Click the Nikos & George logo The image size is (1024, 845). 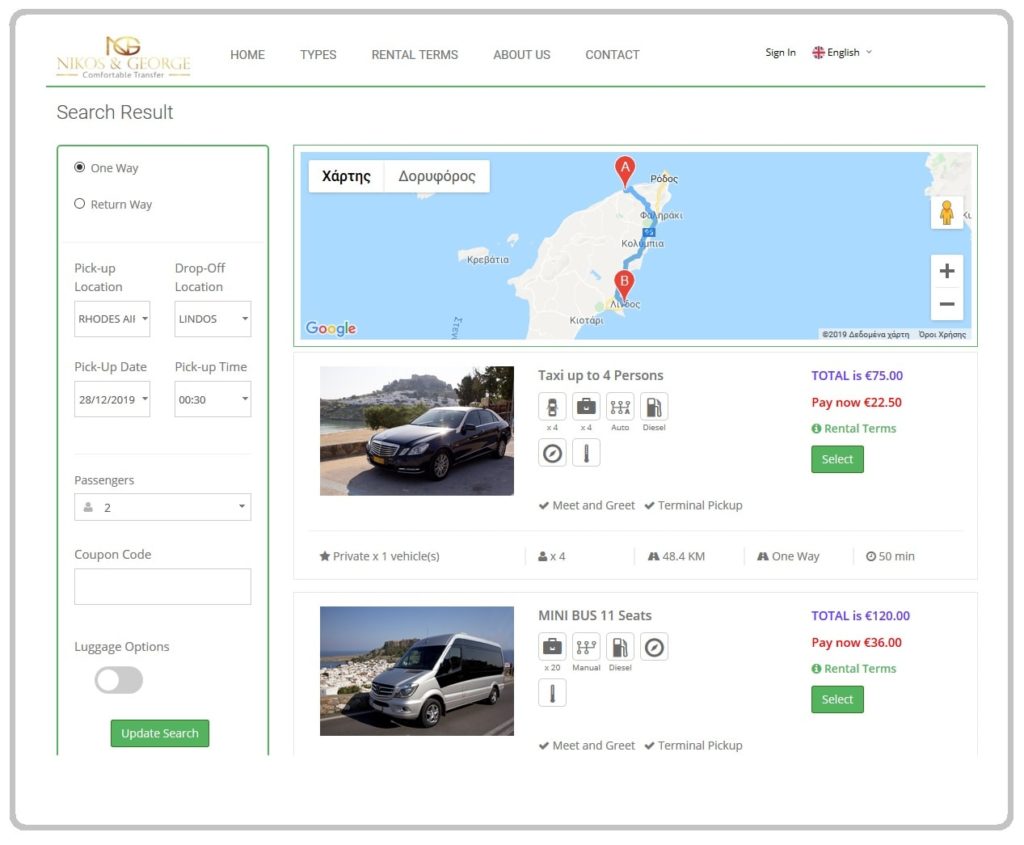[123, 57]
